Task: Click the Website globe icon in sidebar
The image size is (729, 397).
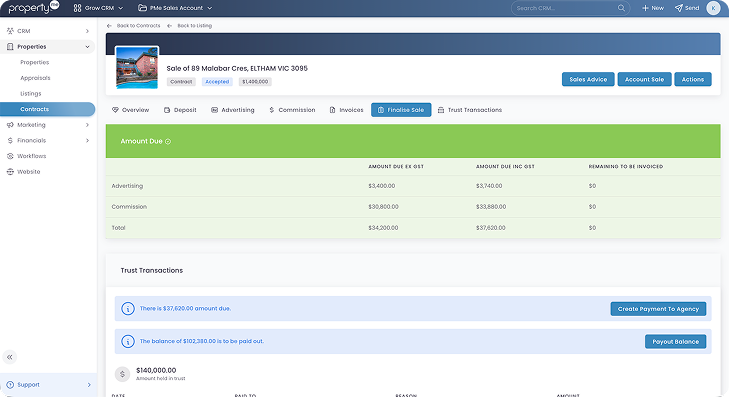Action: 10,172
